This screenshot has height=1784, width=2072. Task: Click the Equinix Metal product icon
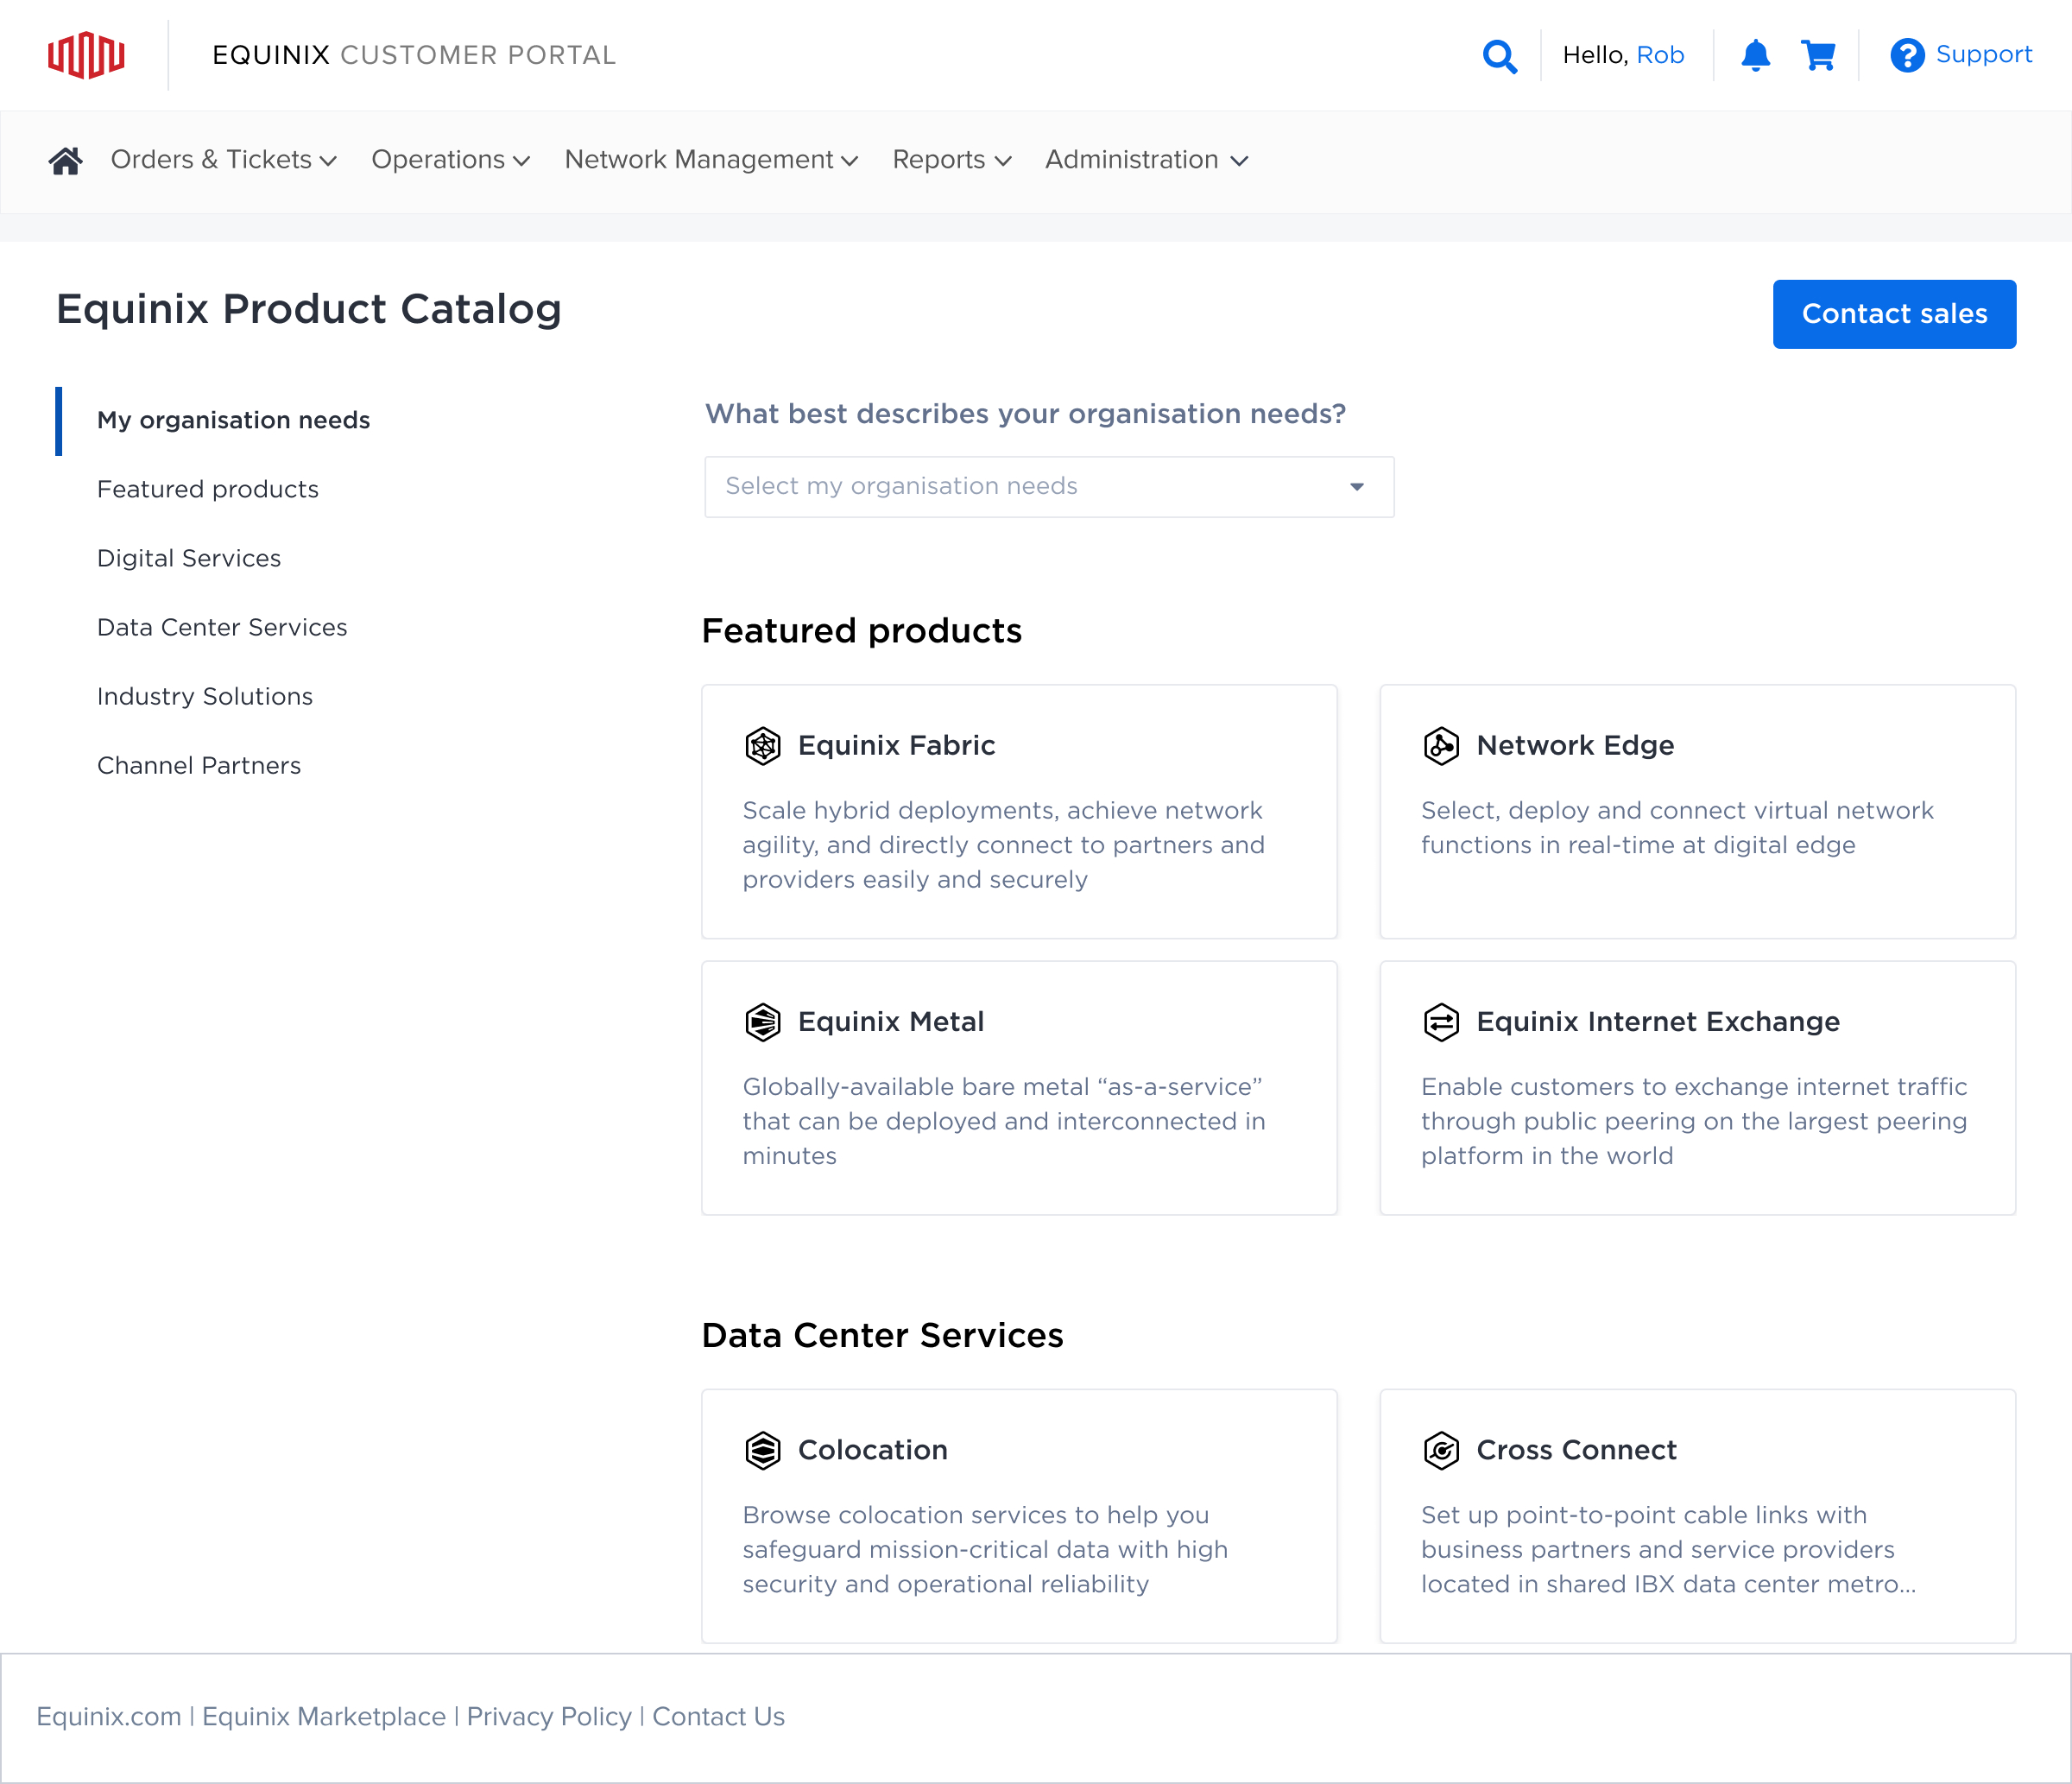(763, 1022)
